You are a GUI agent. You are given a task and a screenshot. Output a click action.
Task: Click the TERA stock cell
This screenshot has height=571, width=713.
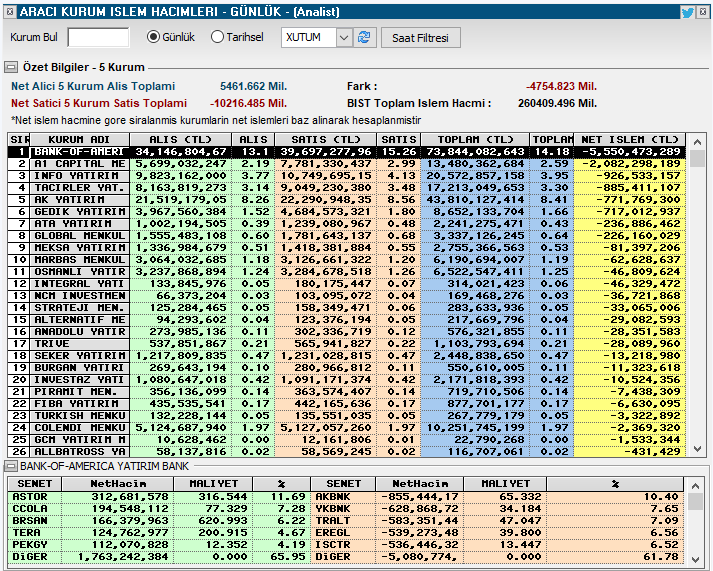click(35, 533)
